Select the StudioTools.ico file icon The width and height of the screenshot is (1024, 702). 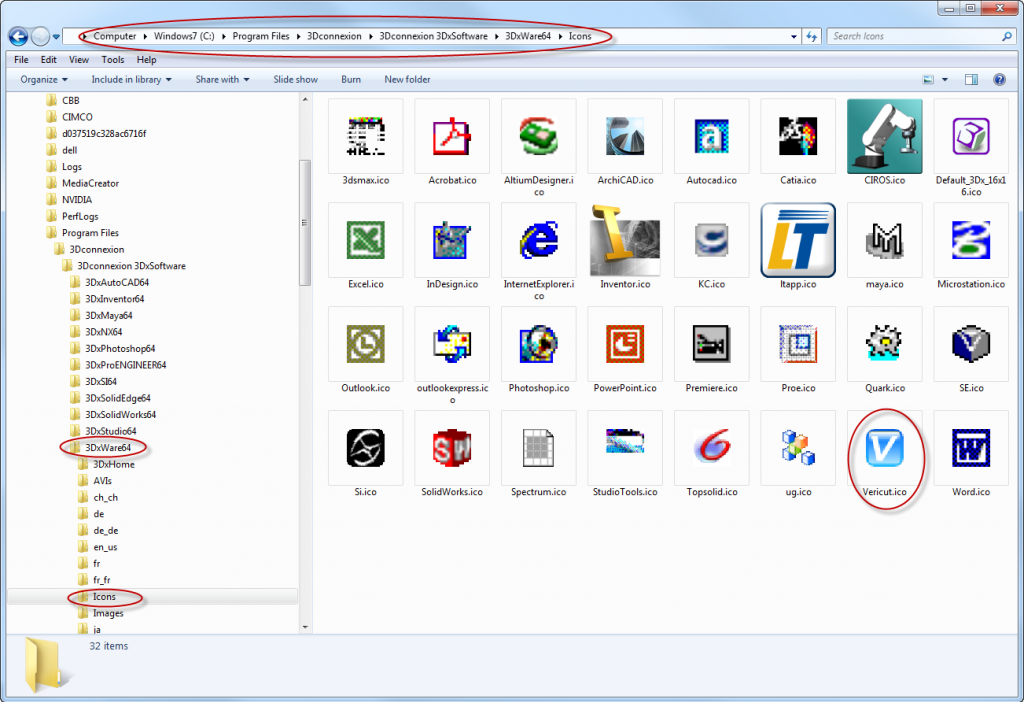pos(625,448)
